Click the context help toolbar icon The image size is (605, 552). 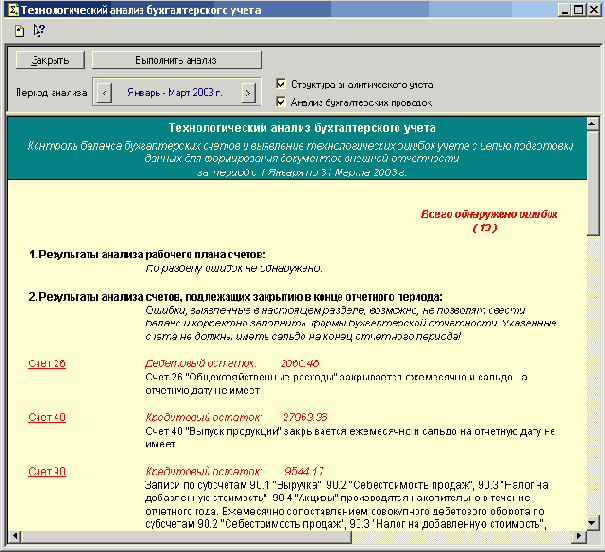(39, 30)
